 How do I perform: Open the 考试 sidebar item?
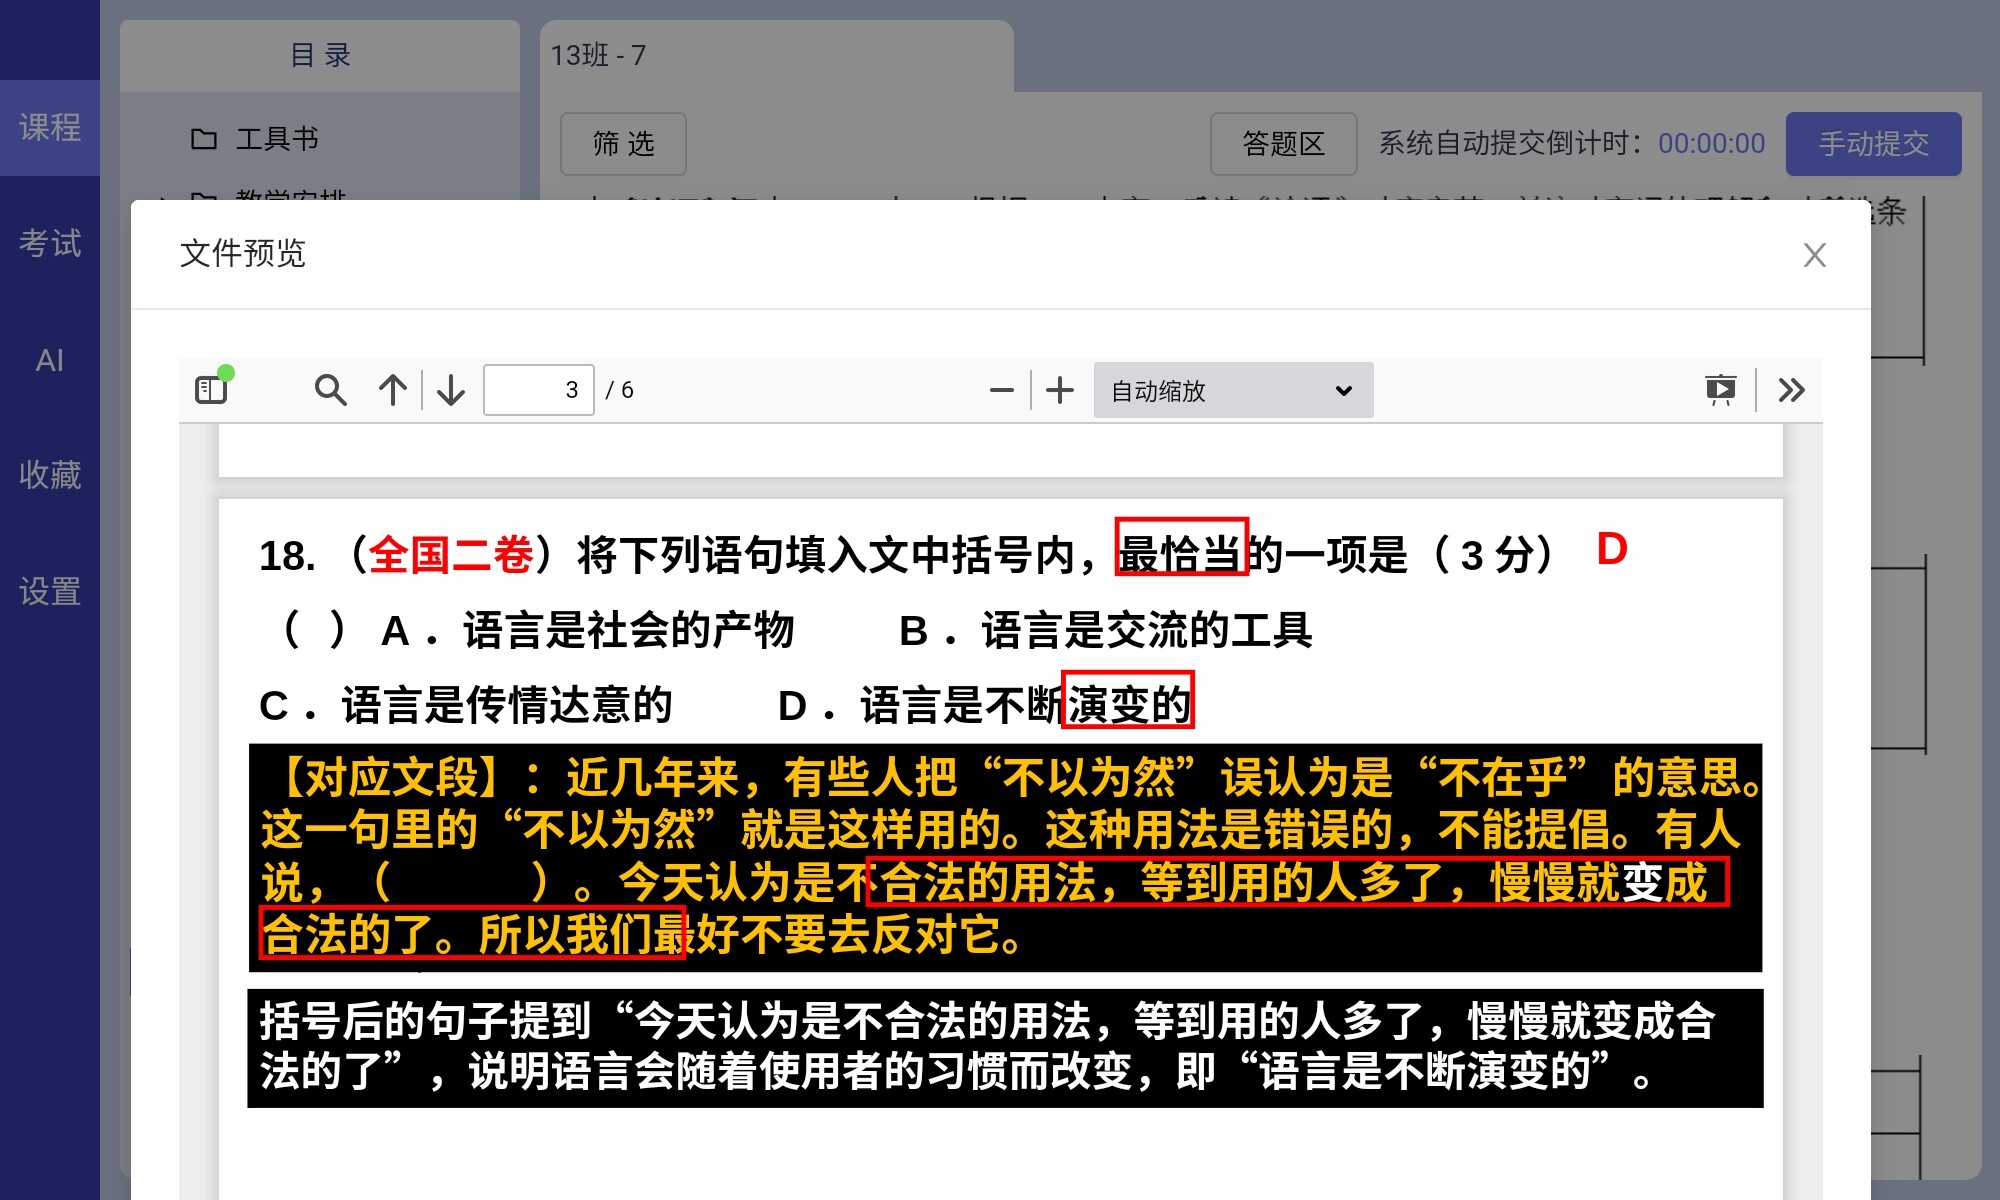(x=50, y=243)
